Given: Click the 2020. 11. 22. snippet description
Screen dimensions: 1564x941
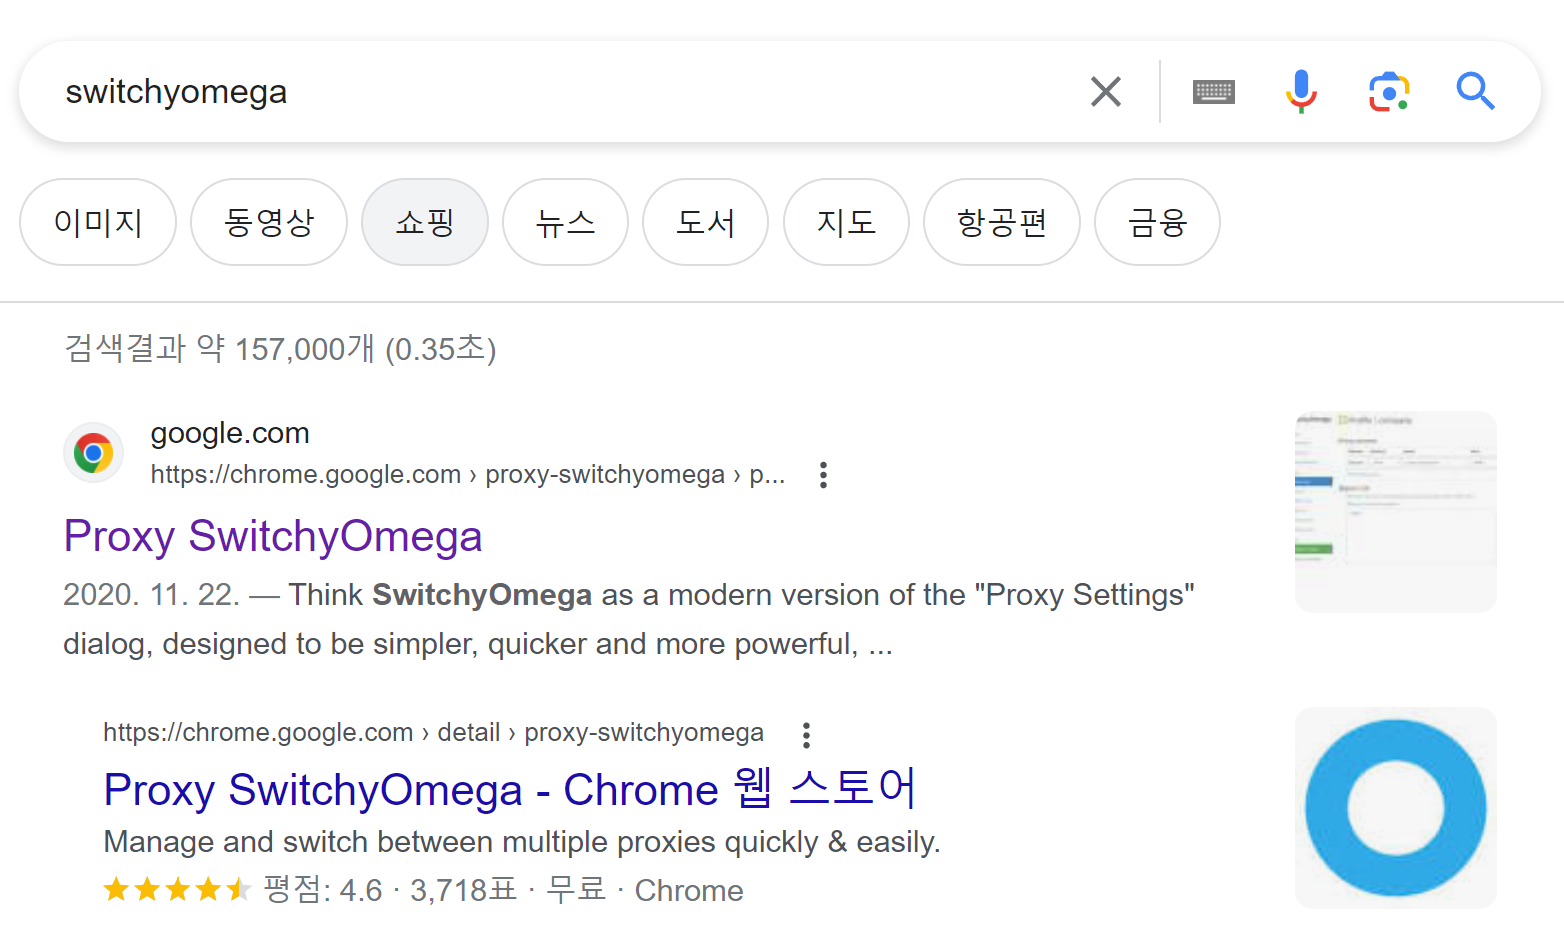Looking at the screenshot, I should (x=629, y=619).
